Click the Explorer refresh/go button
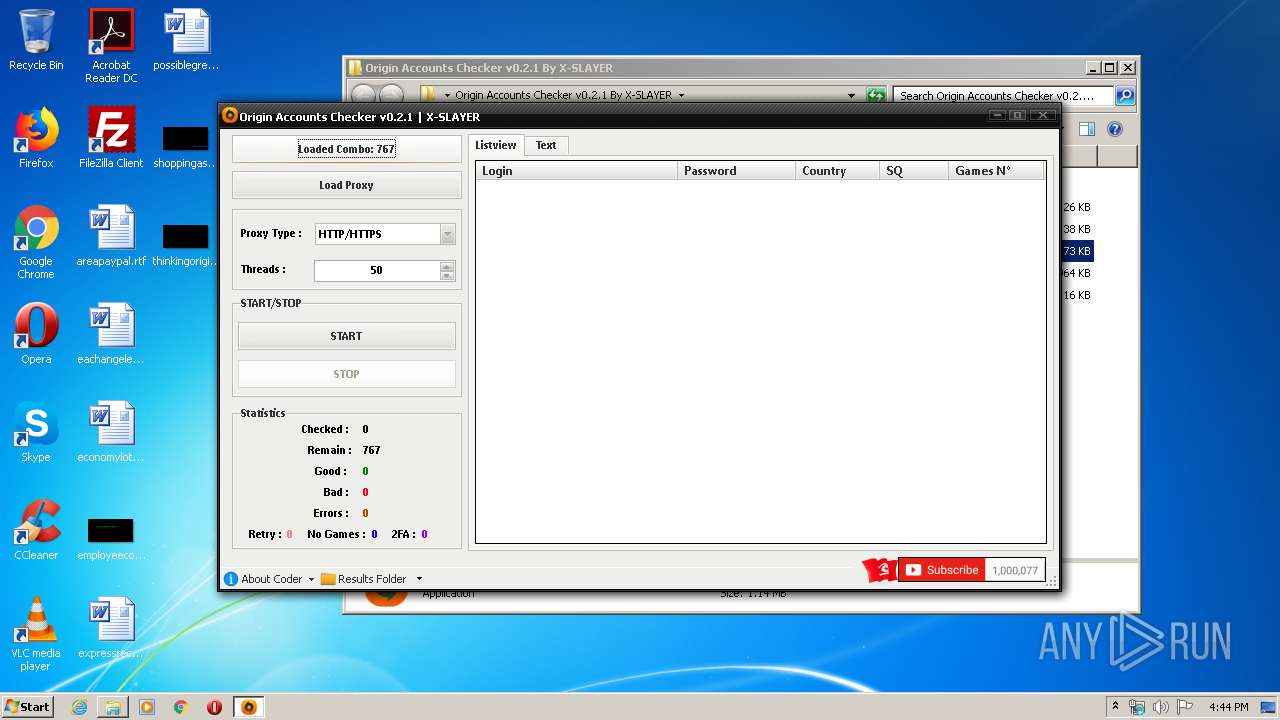1280x720 pixels. click(x=876, y=96)
